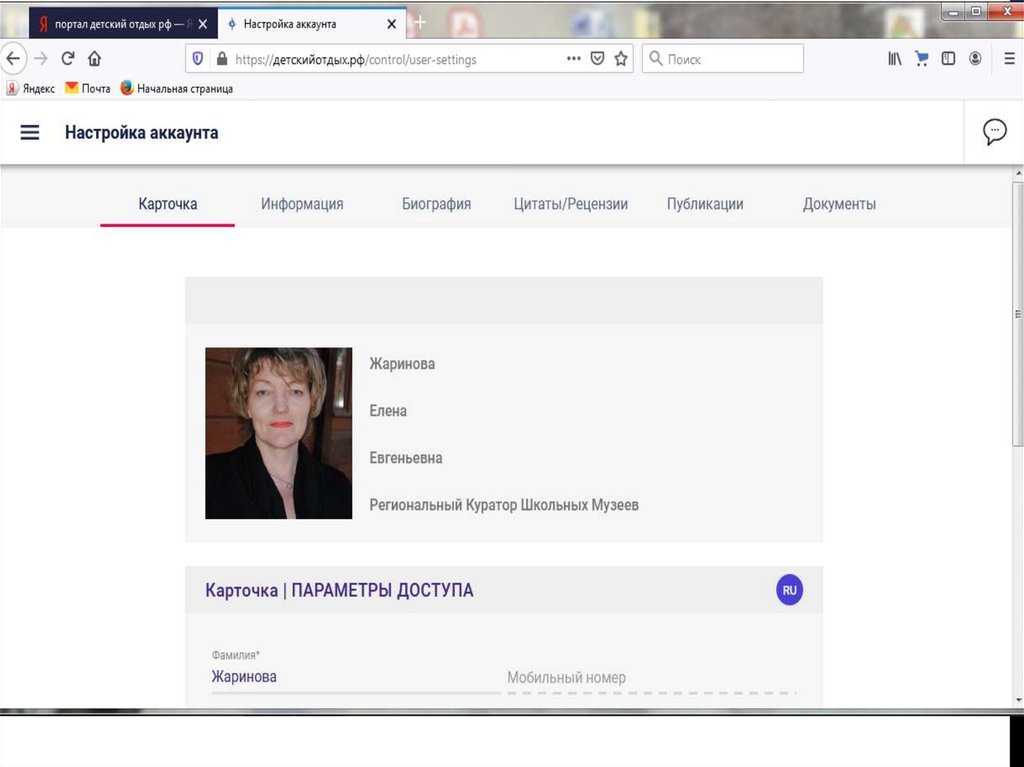
Task: Click the user profile photo
Action: (278, 433)
